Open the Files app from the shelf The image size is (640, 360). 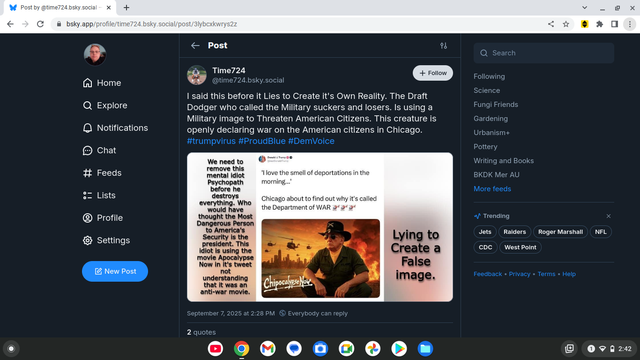click(425, 349)
